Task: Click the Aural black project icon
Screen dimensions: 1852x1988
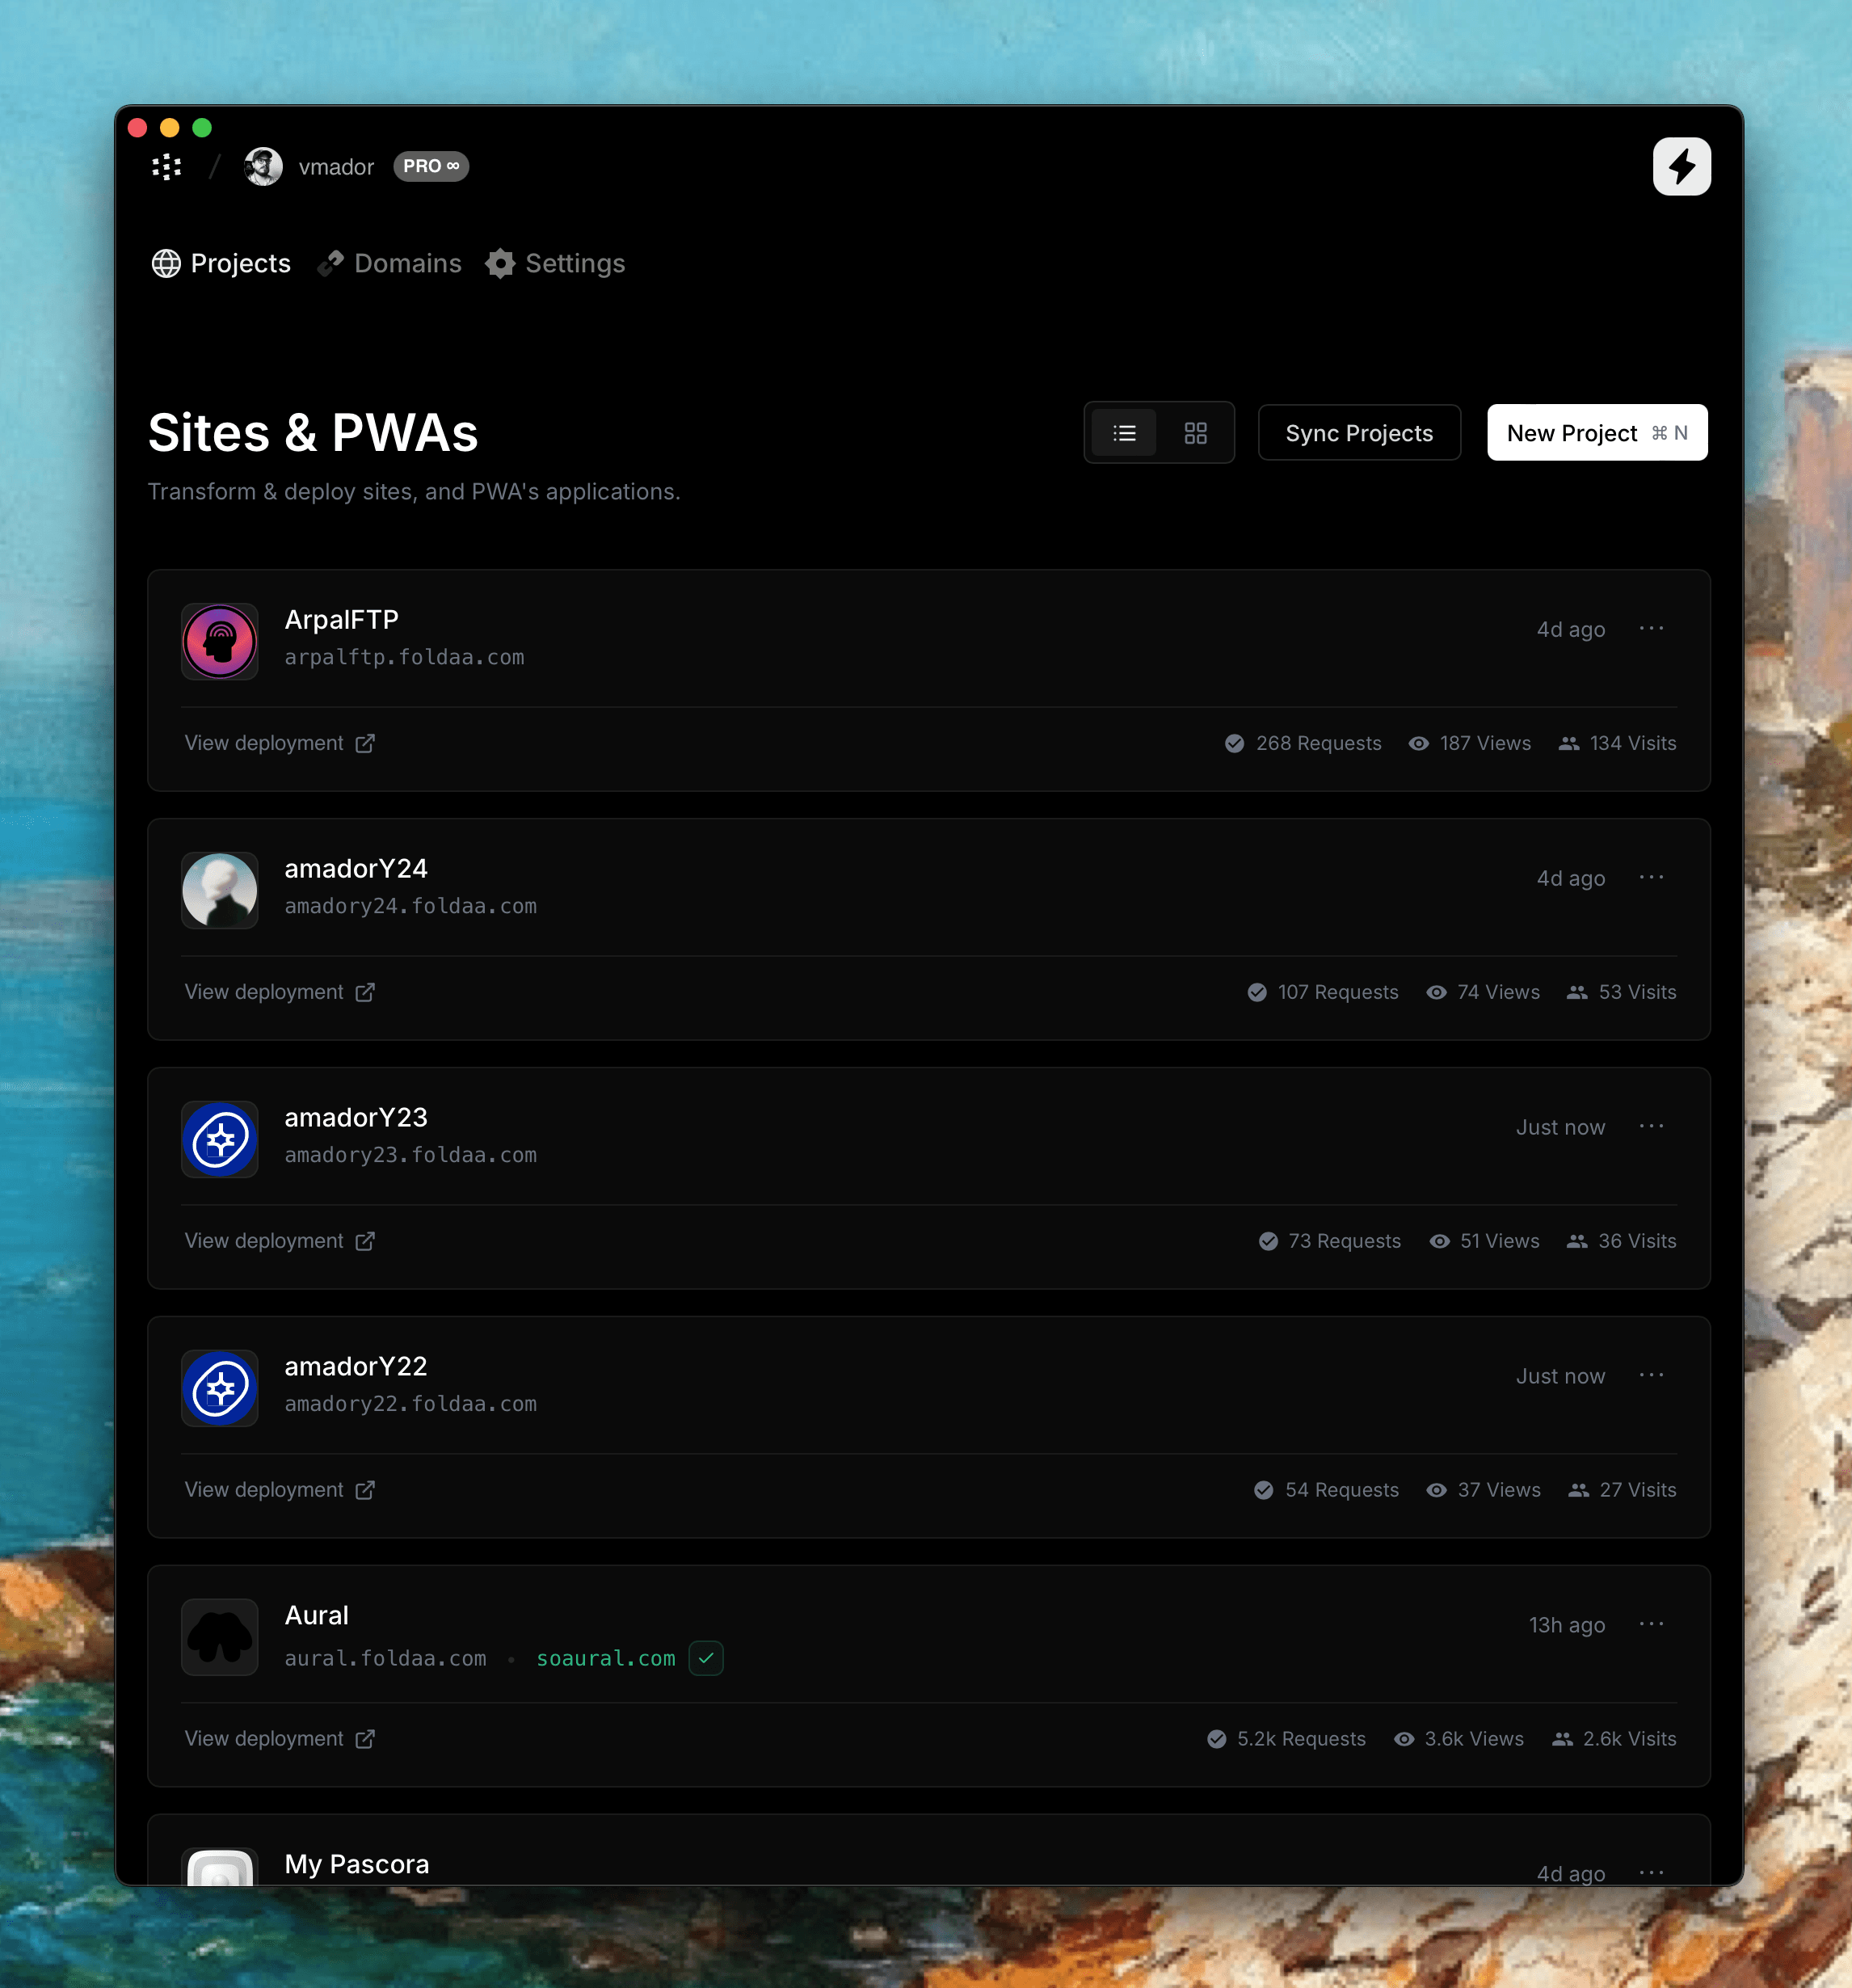Action: click(x=220, y=1637)
